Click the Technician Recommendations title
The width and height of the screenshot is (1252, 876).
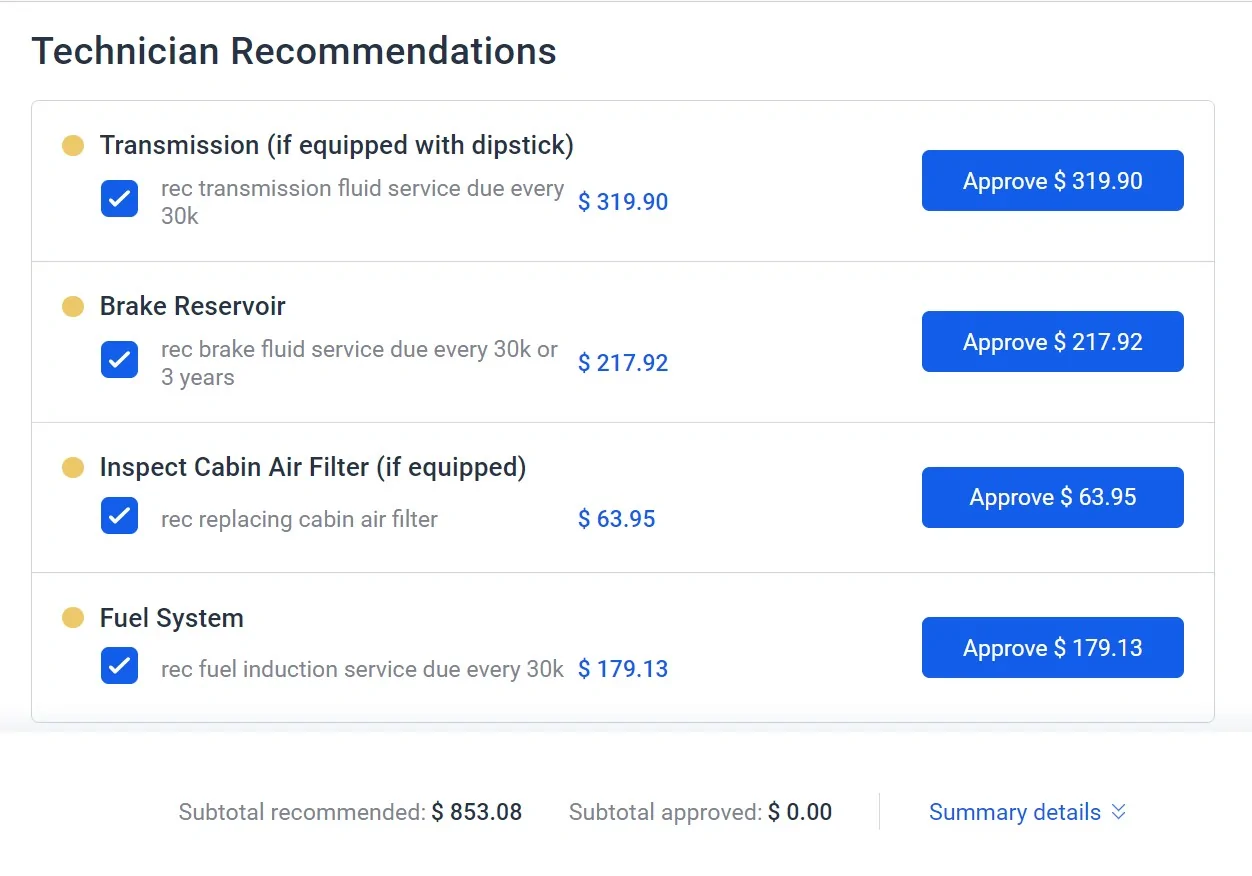(x=294, y=51)
